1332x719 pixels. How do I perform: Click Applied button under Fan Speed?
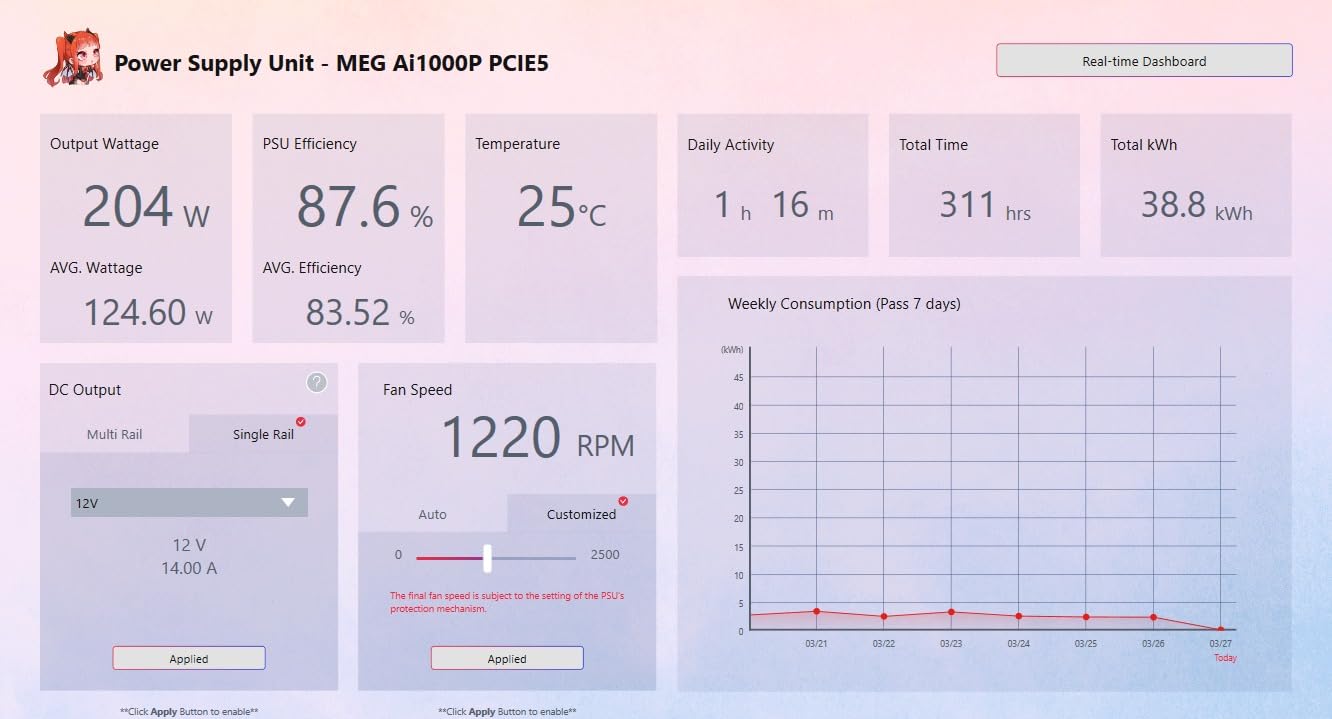[507, 658]
